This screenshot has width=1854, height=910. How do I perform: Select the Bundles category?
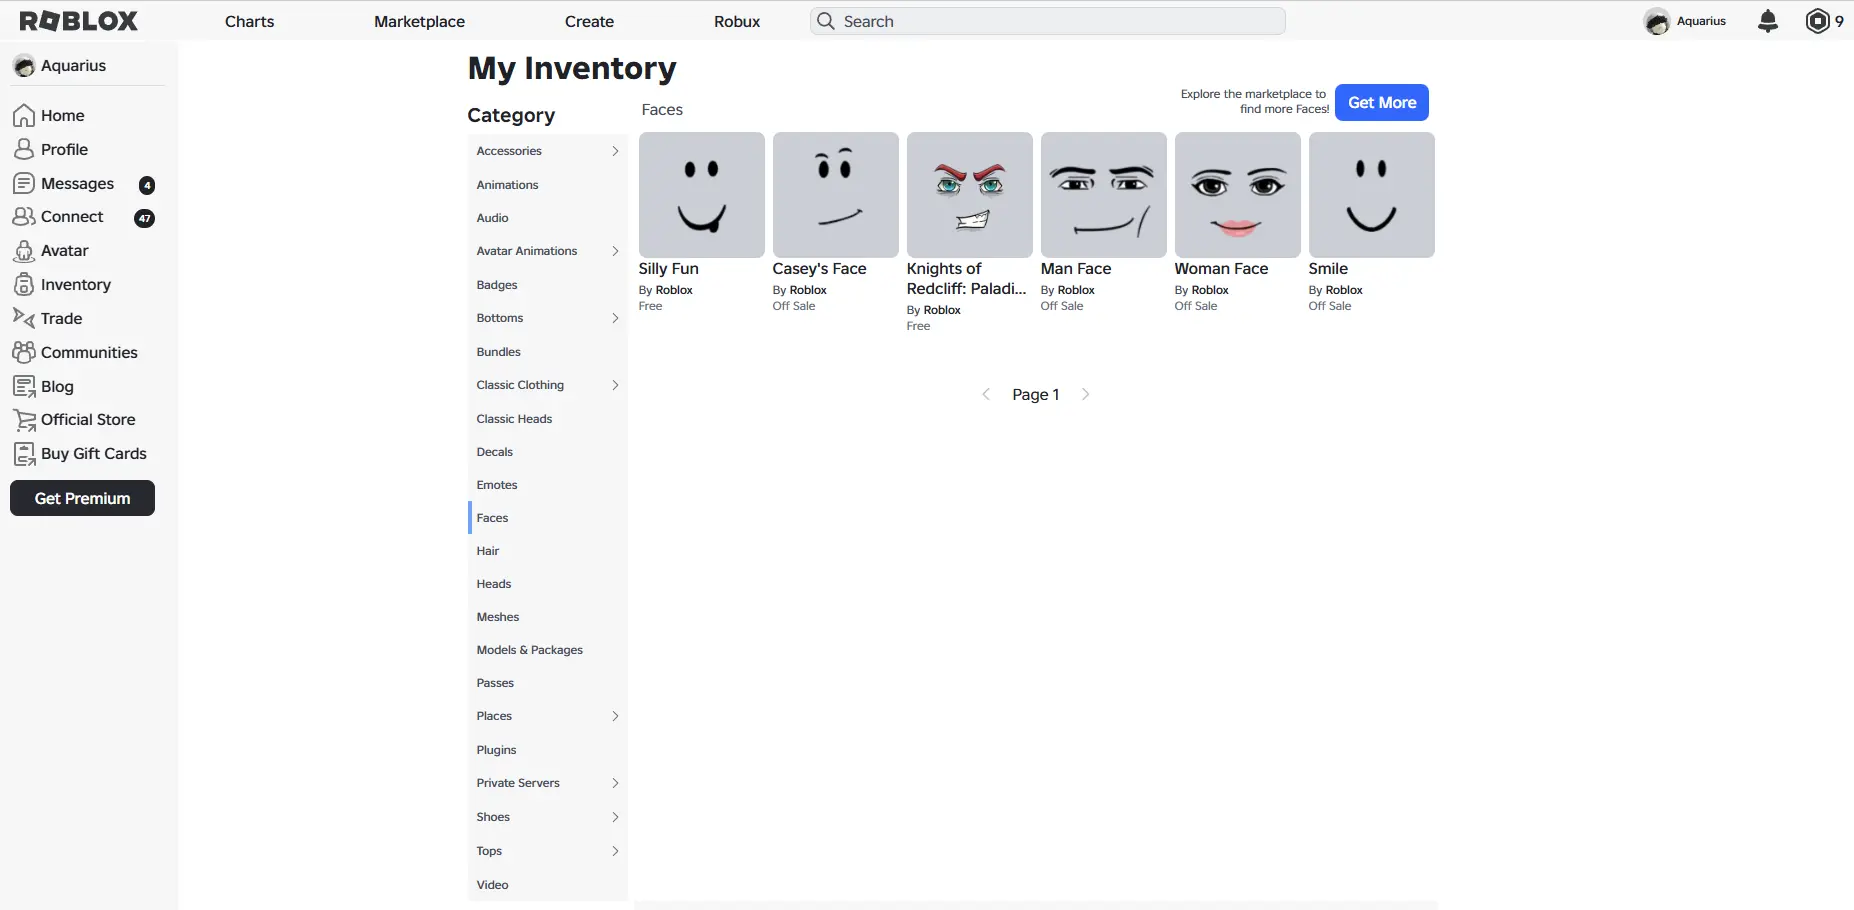coord(548,352)
